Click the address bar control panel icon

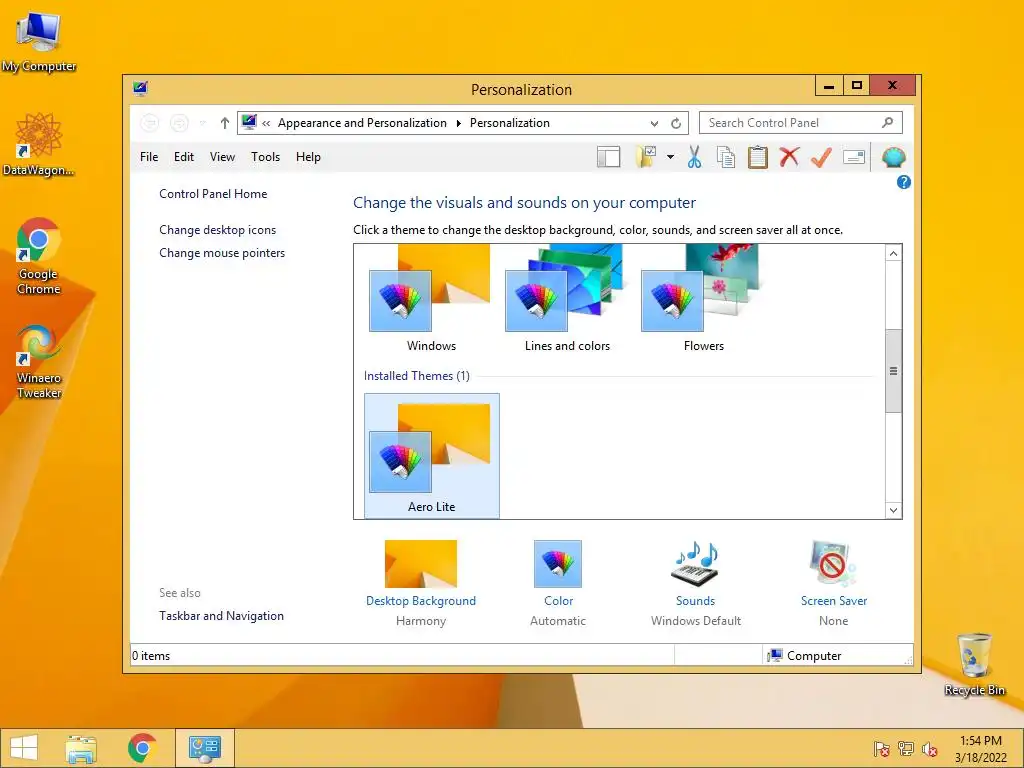[249, 122]
